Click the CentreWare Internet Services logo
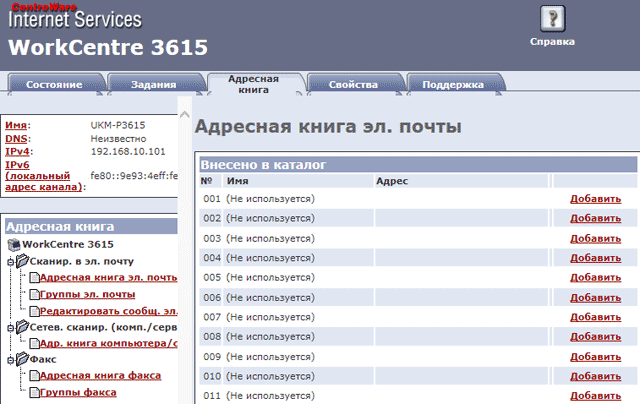Screen dimensions: 640x404 tap(75, 16)
